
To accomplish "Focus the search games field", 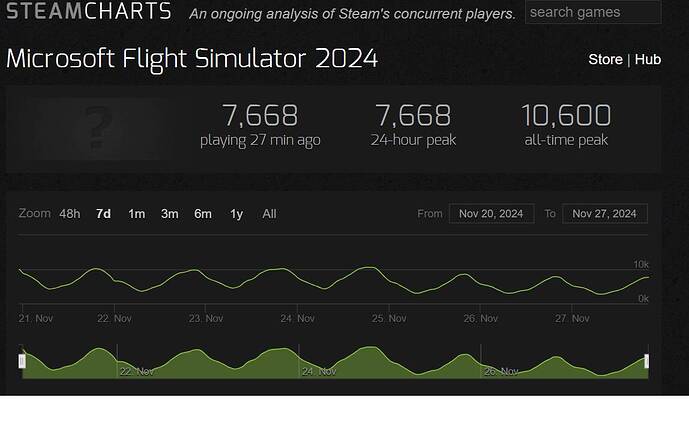I will 593,12.
